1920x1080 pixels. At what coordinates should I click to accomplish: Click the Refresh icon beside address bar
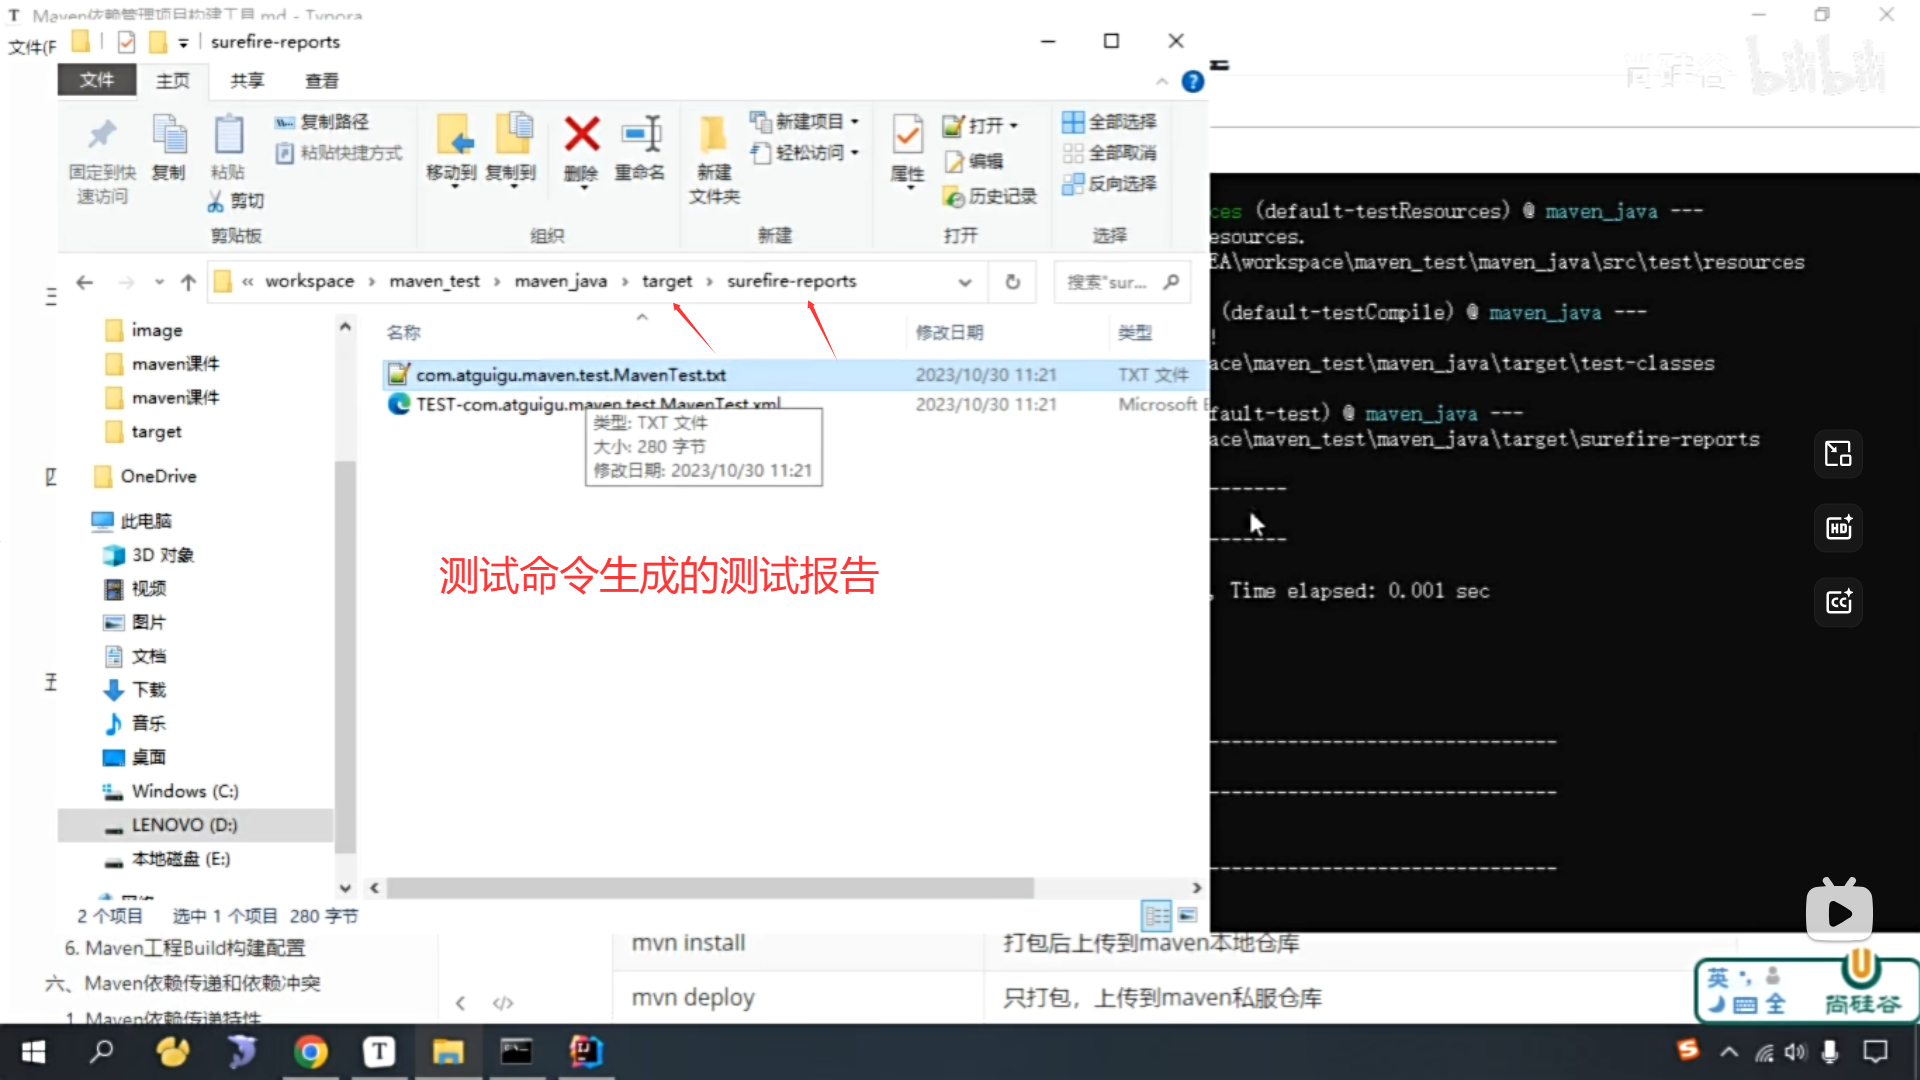(1012, 282)
